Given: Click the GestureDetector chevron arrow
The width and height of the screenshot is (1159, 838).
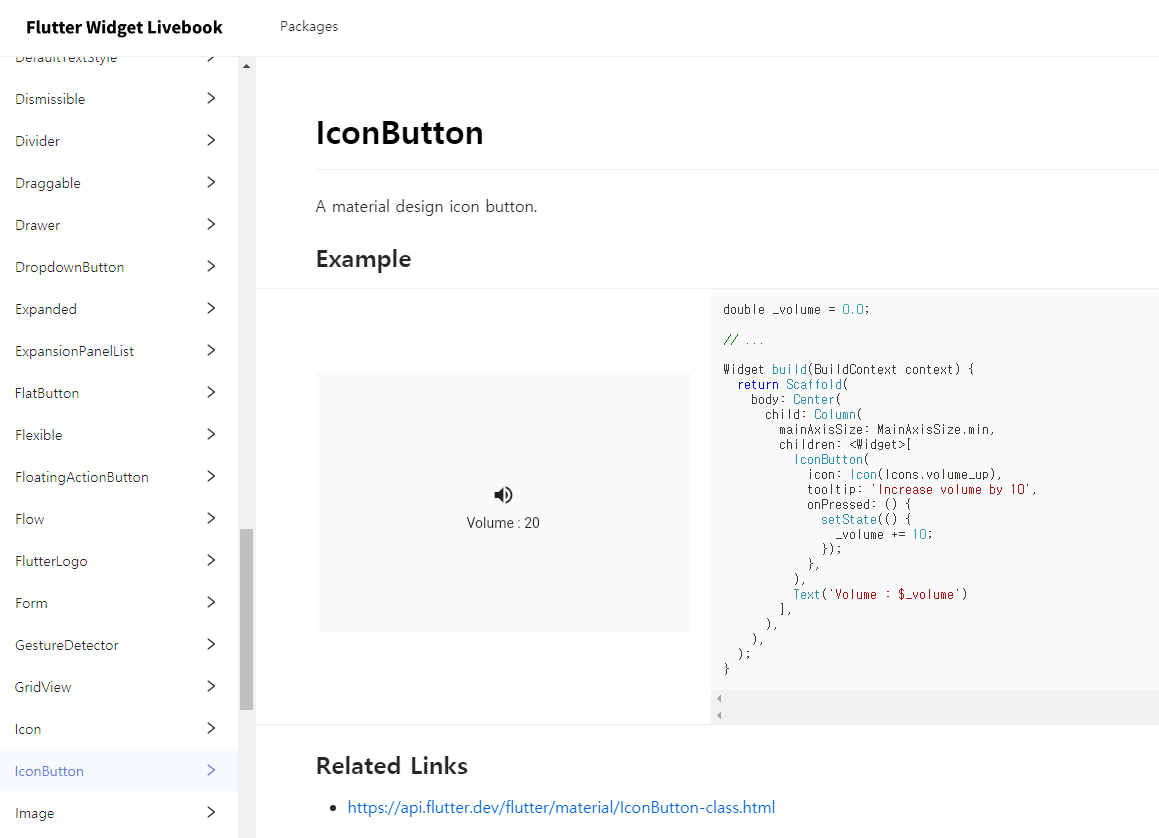Looking at the screenshot, I should pyautogui.click(x=211, y=644).
